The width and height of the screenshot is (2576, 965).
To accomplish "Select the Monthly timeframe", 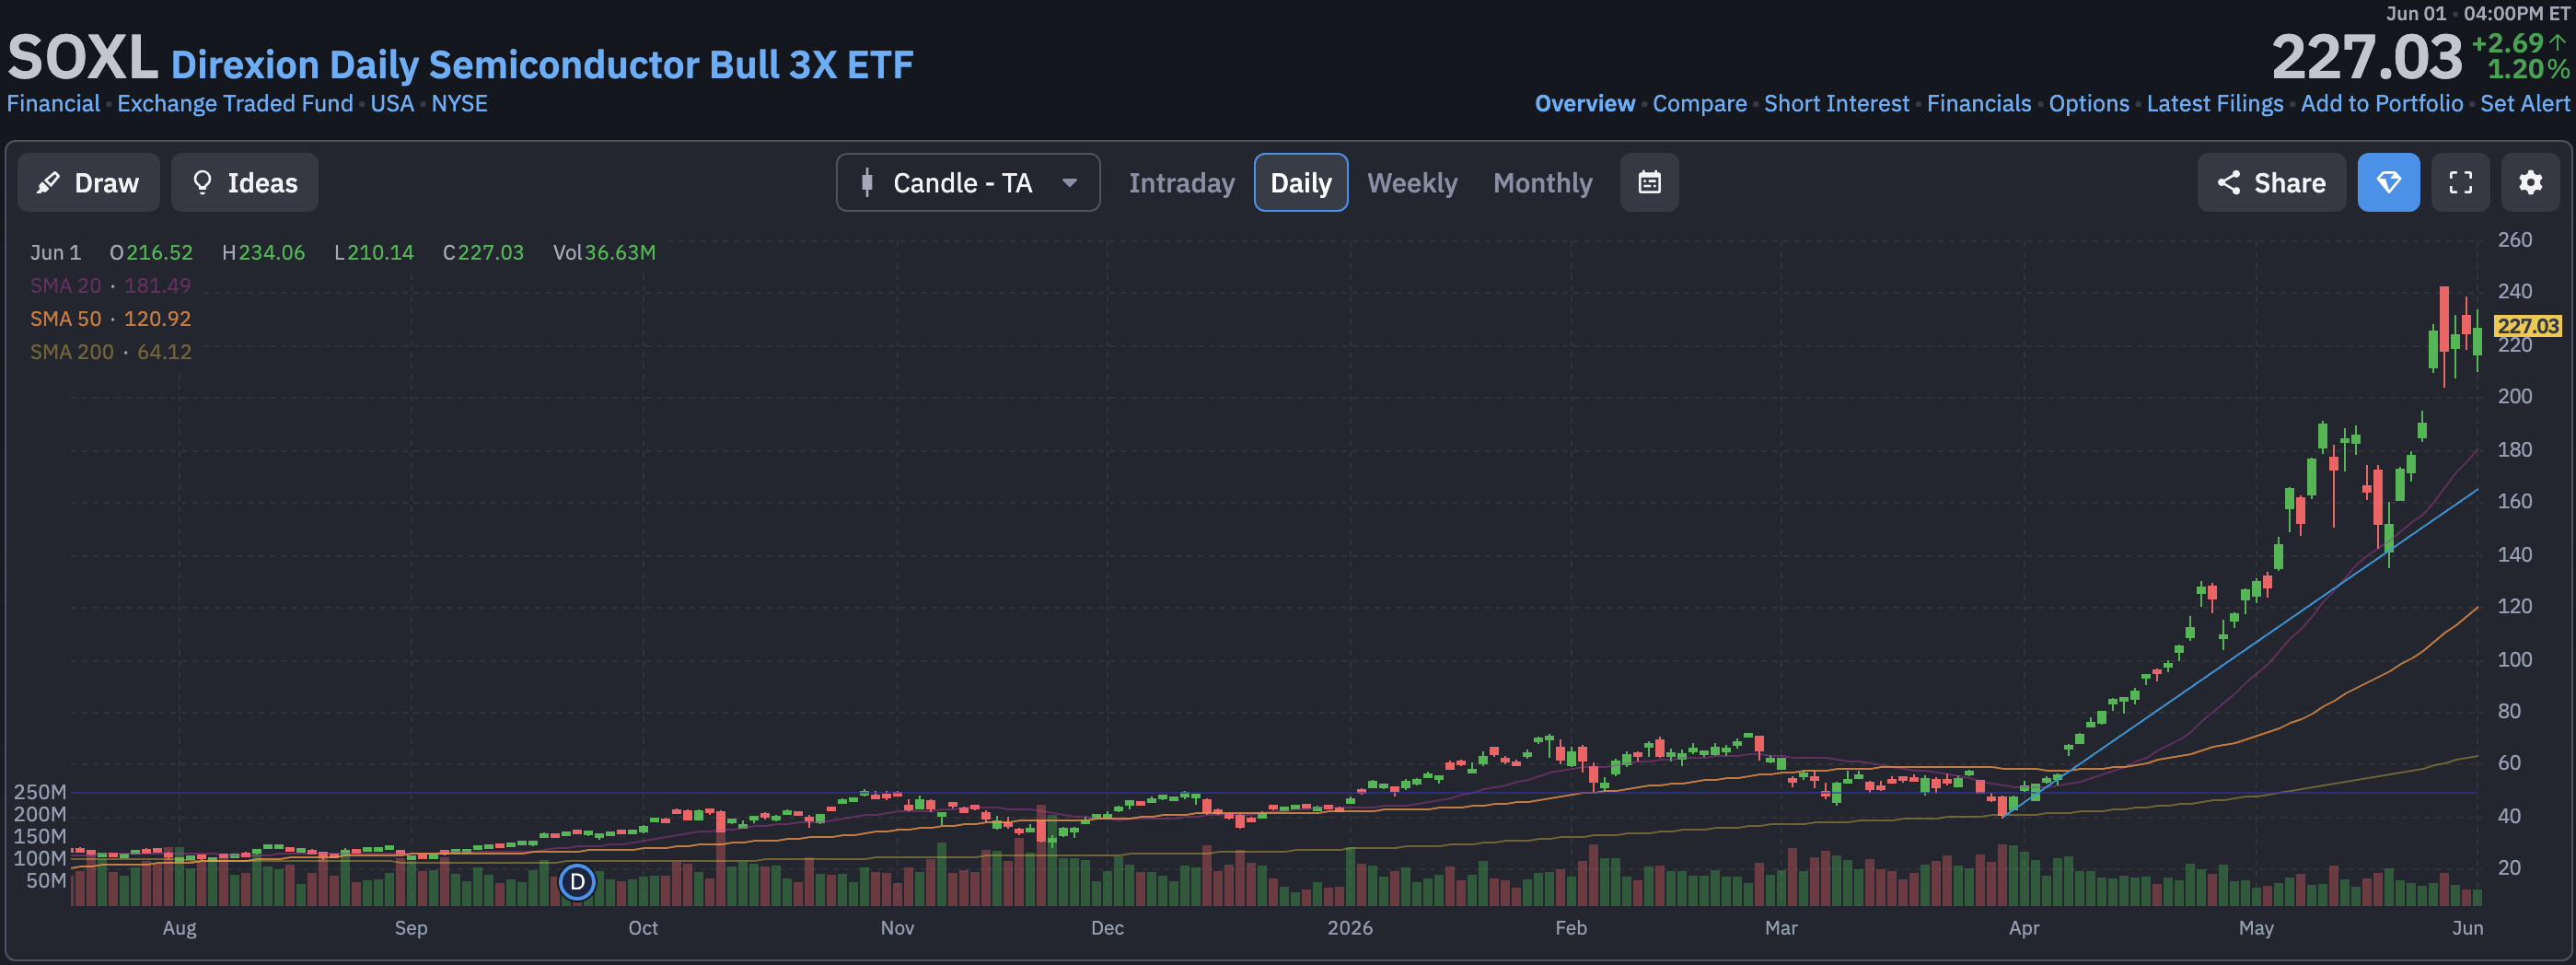I will [1542, 183].
